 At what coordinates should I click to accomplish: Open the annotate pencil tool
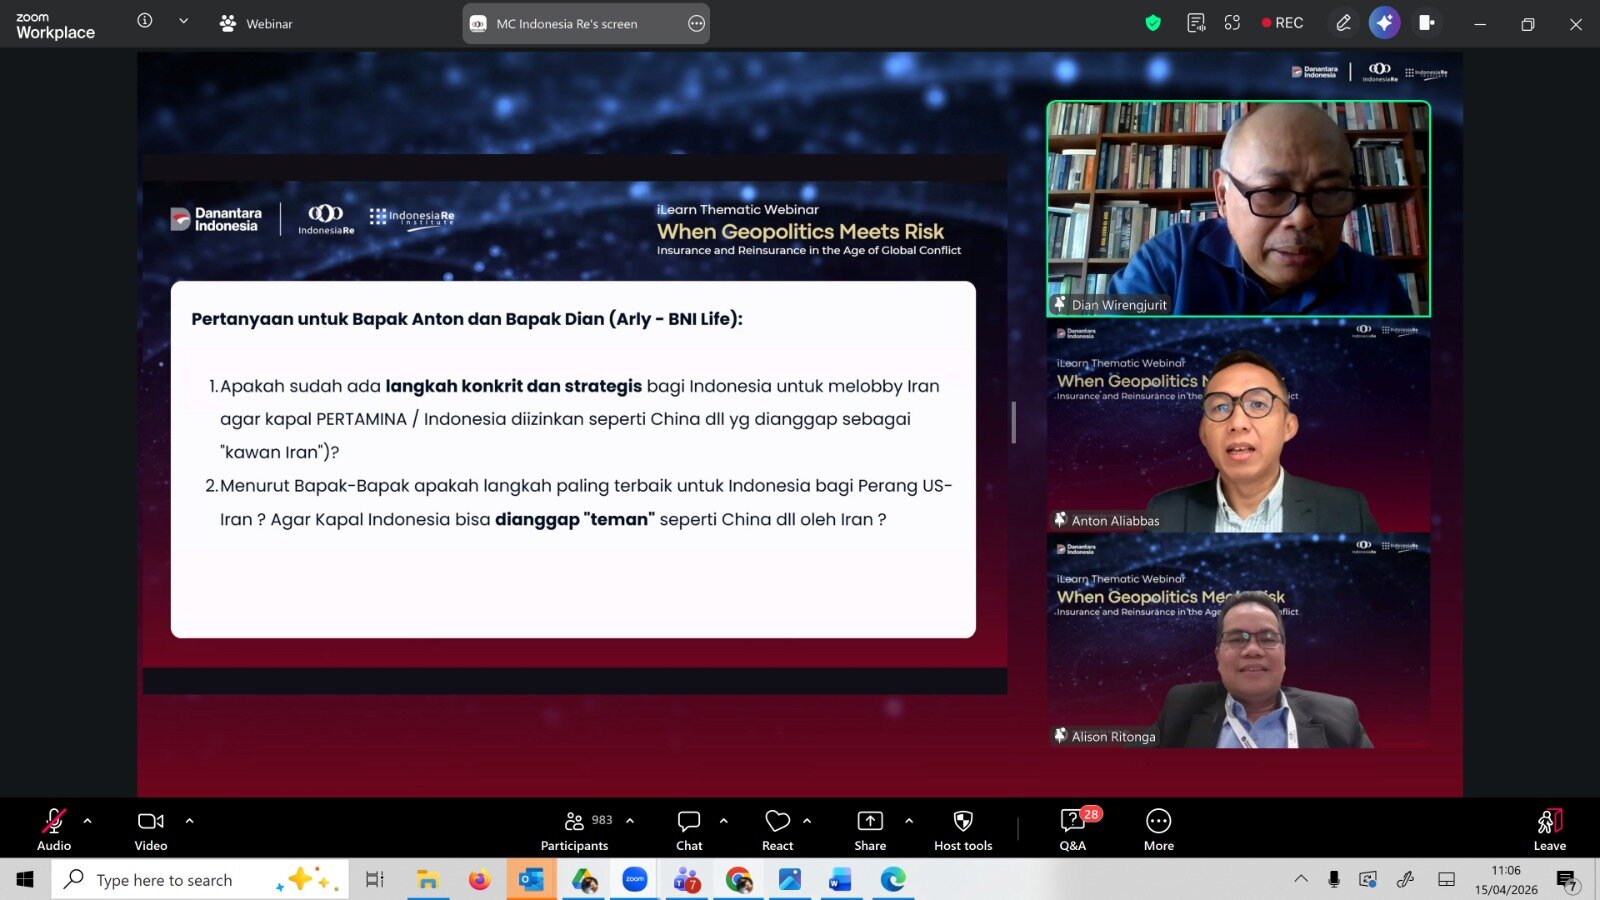click(1343, 23)
